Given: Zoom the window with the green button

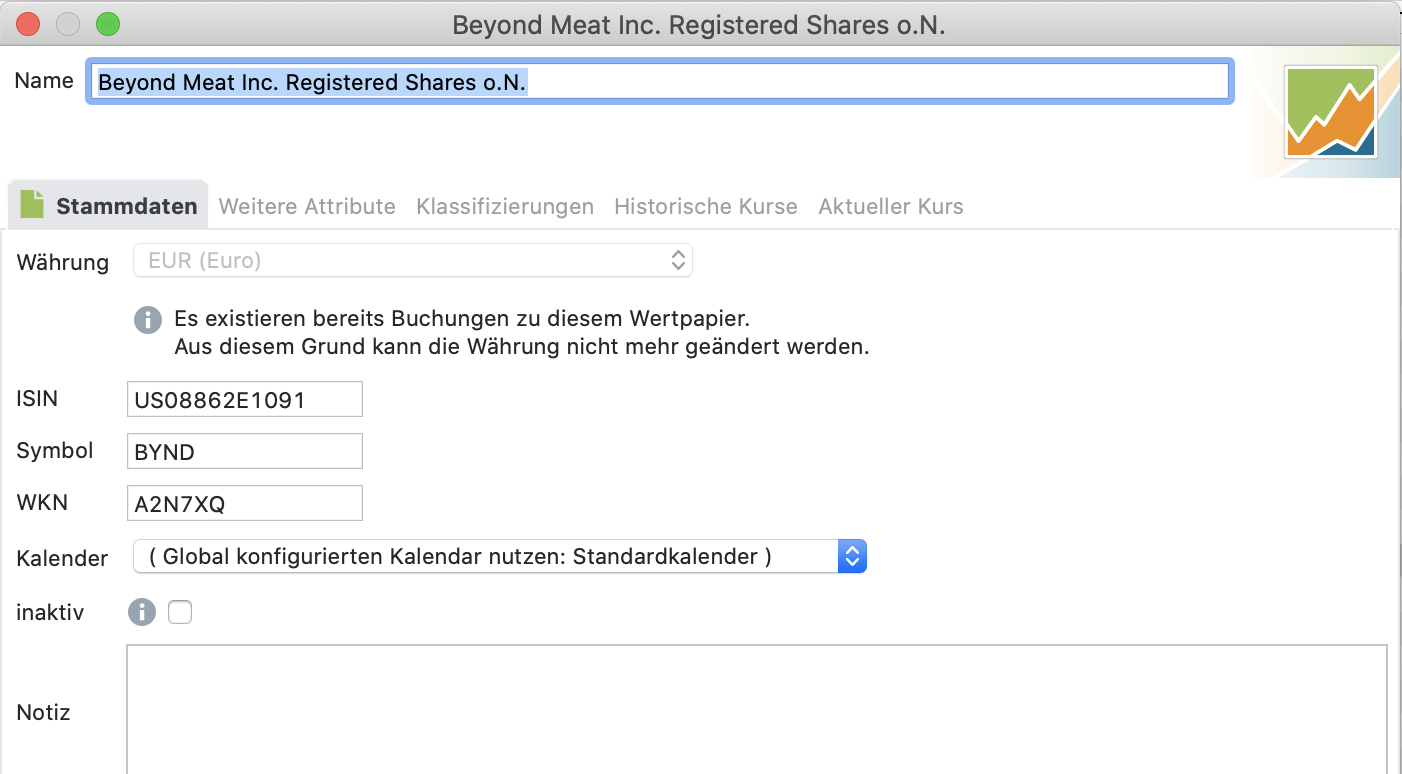Looking at the screenshot, I should point(107,24).
